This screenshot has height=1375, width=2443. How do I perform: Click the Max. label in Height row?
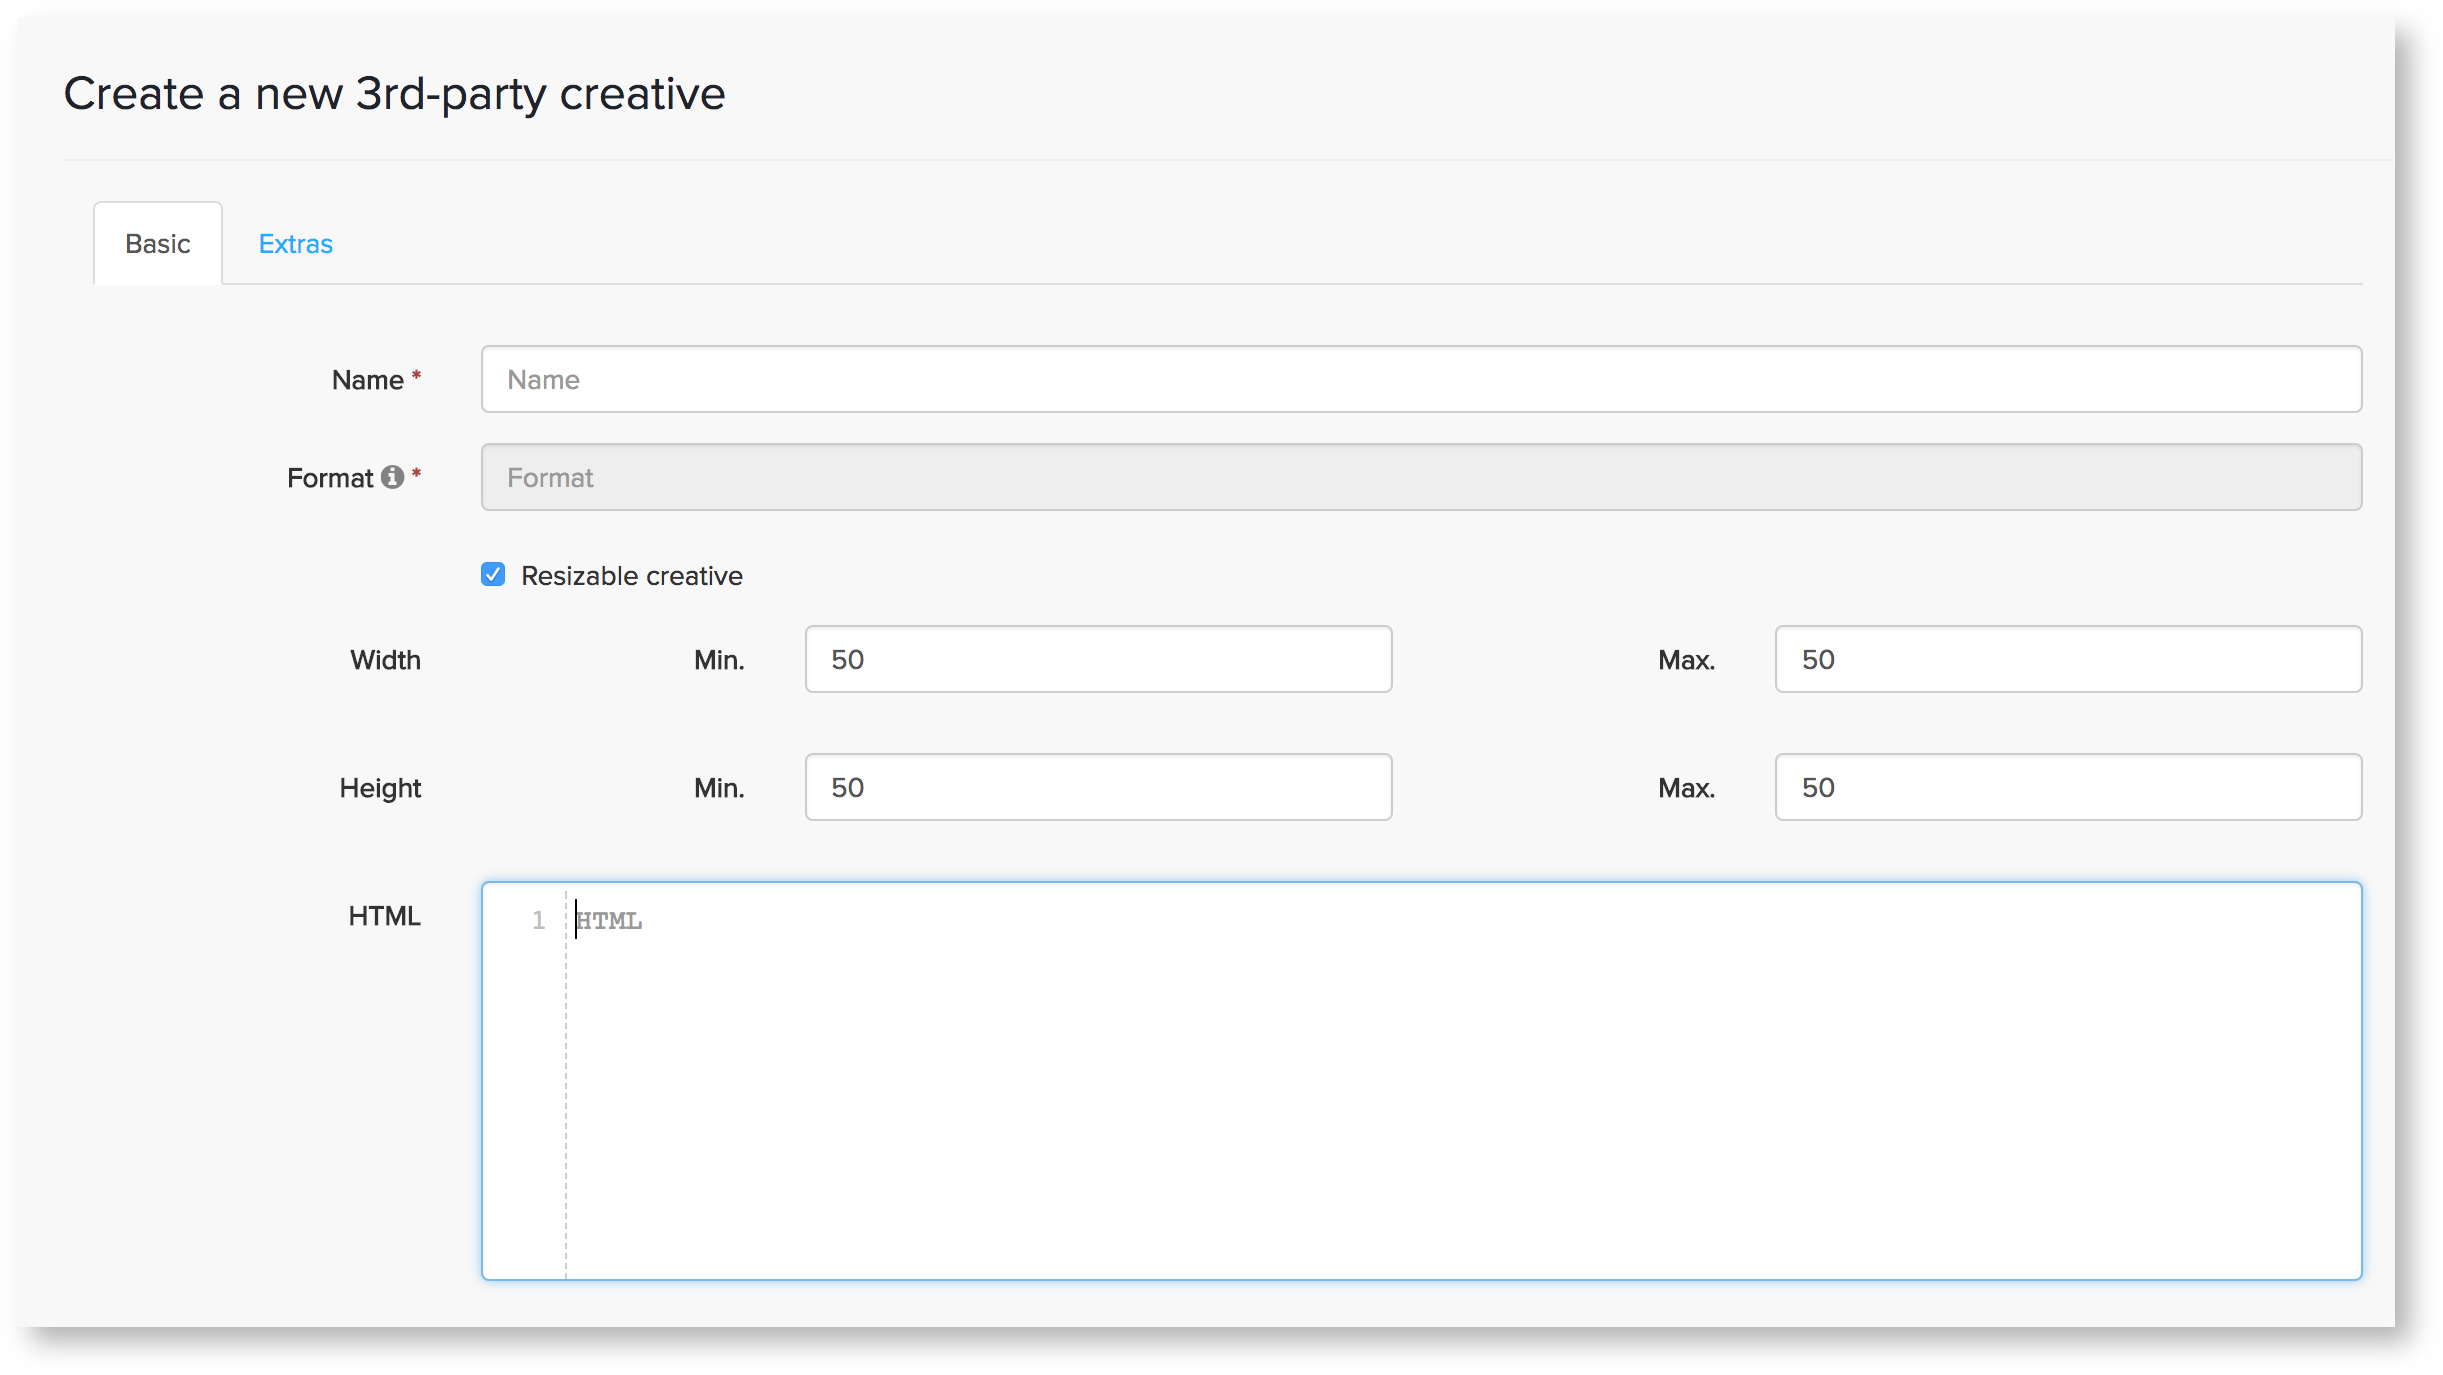click(x=1686, y=788)
